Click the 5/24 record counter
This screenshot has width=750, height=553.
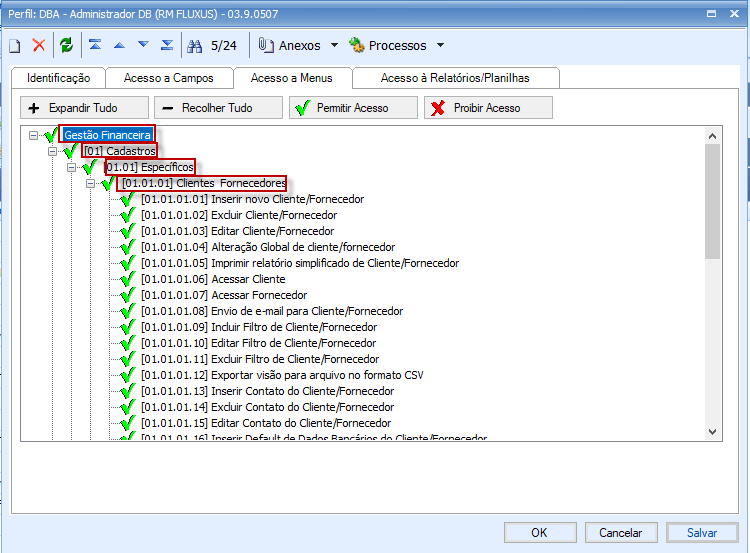pos(224,46)
